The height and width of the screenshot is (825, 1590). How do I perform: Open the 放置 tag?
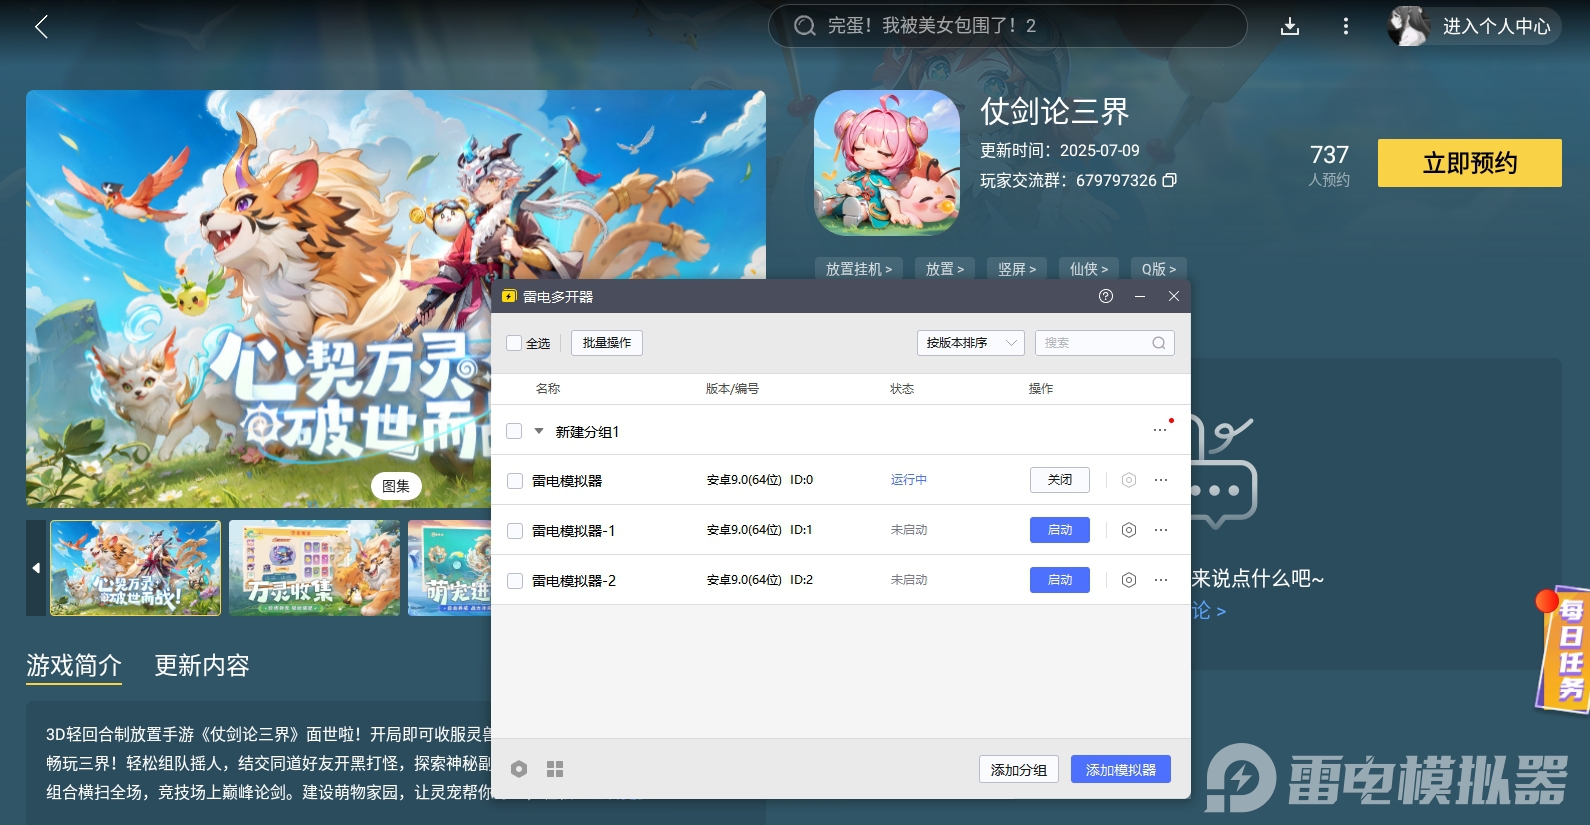[945, 269]
